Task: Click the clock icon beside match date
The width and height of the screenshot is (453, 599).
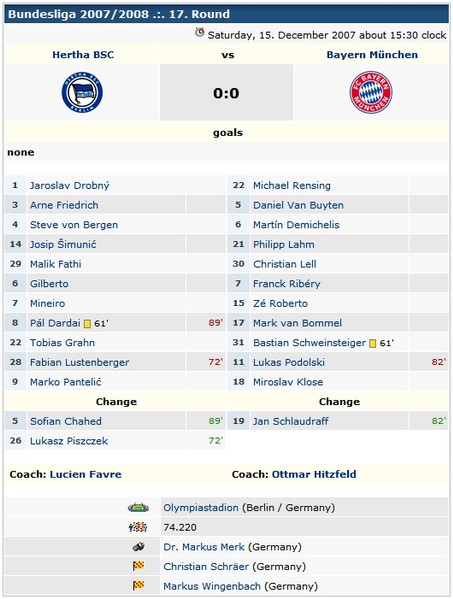Action: pyautogui.click(x=199, y=33)
